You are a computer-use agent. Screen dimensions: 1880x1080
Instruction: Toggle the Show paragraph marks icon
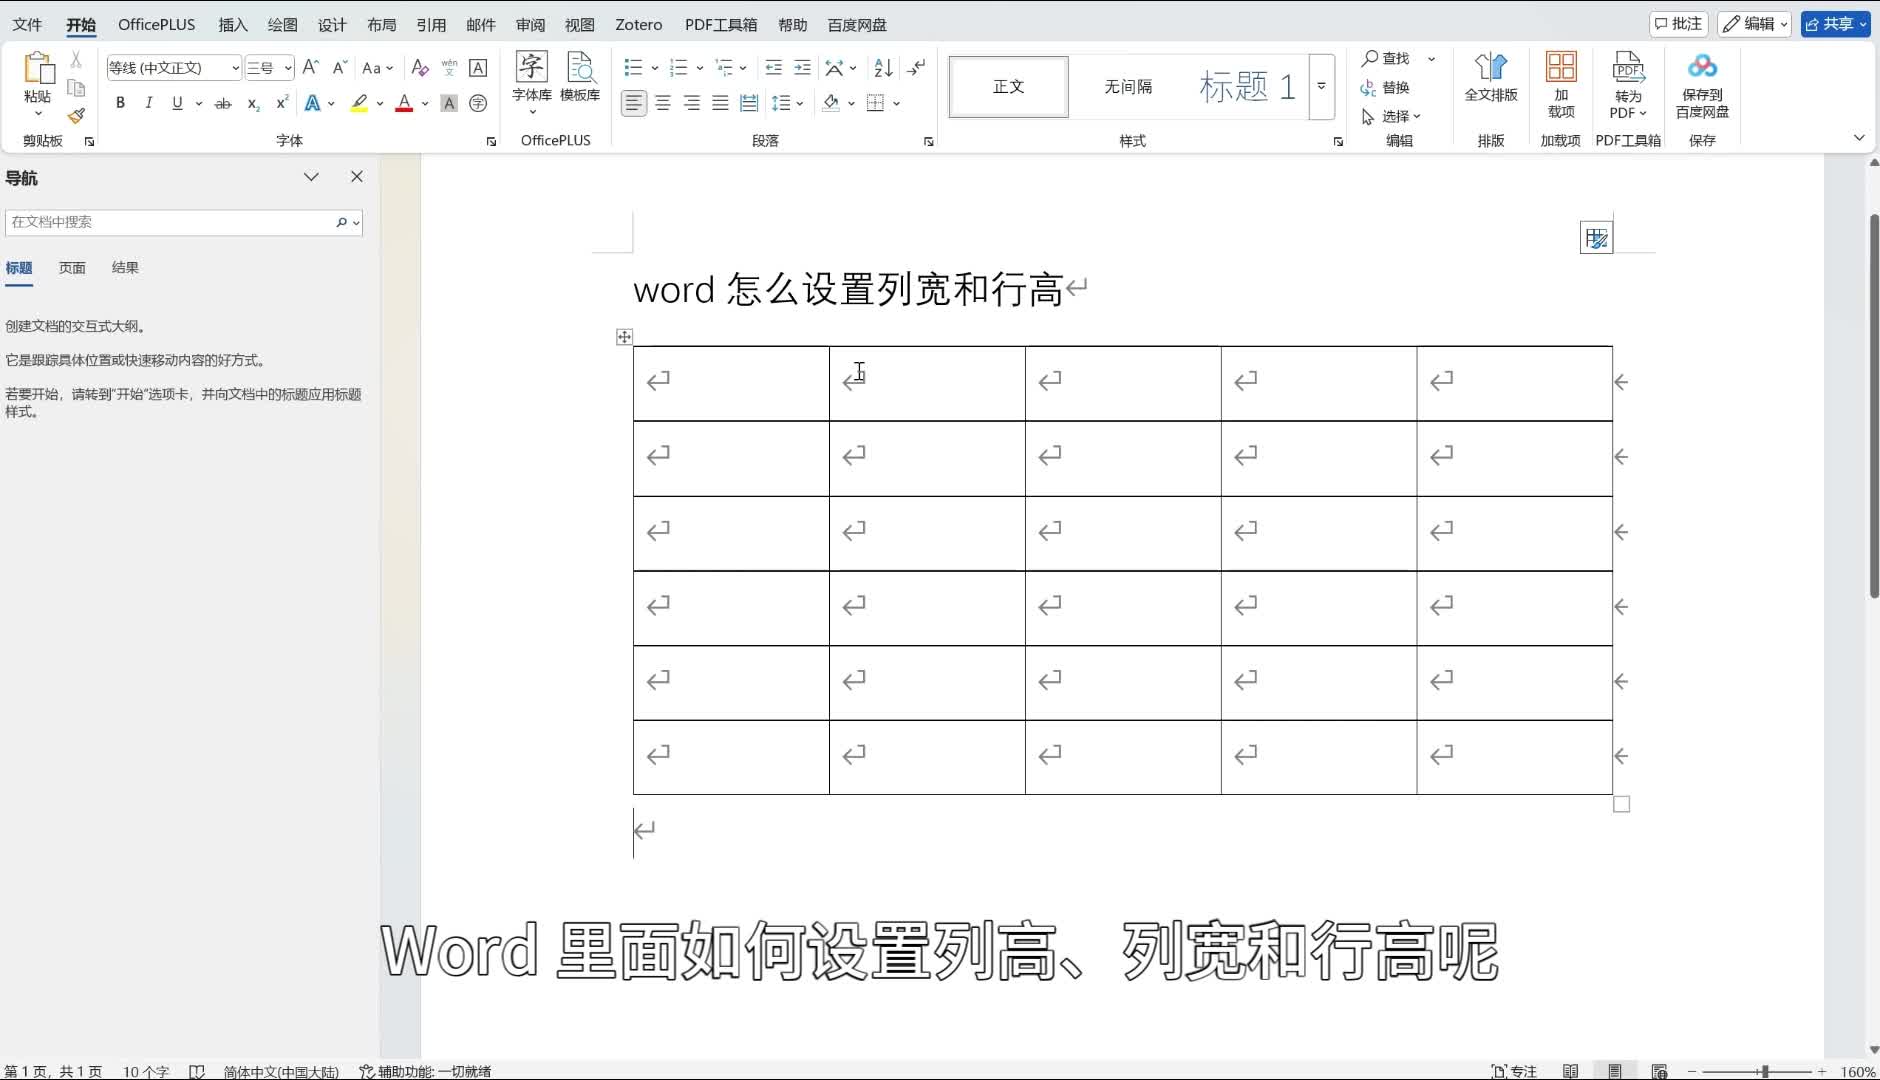pos(916,67)
